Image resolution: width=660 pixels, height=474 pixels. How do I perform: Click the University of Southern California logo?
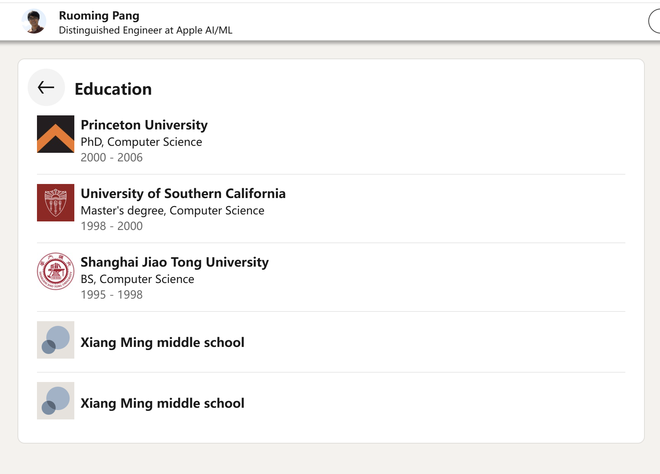click(x=56, y=202)
